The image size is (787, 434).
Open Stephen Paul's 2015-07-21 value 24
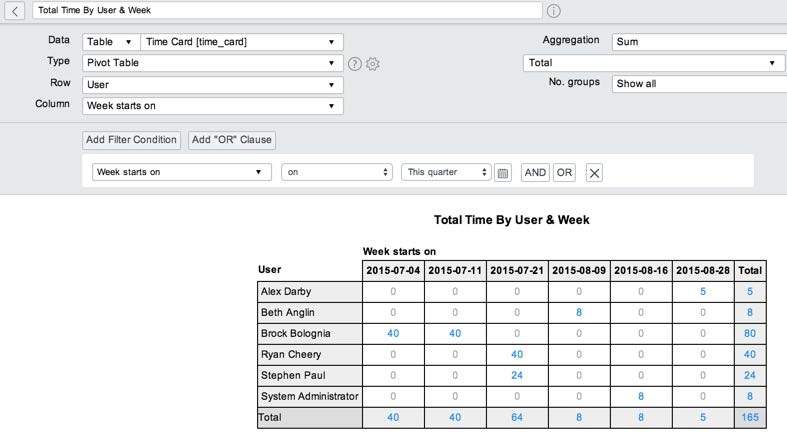[517, 375]
